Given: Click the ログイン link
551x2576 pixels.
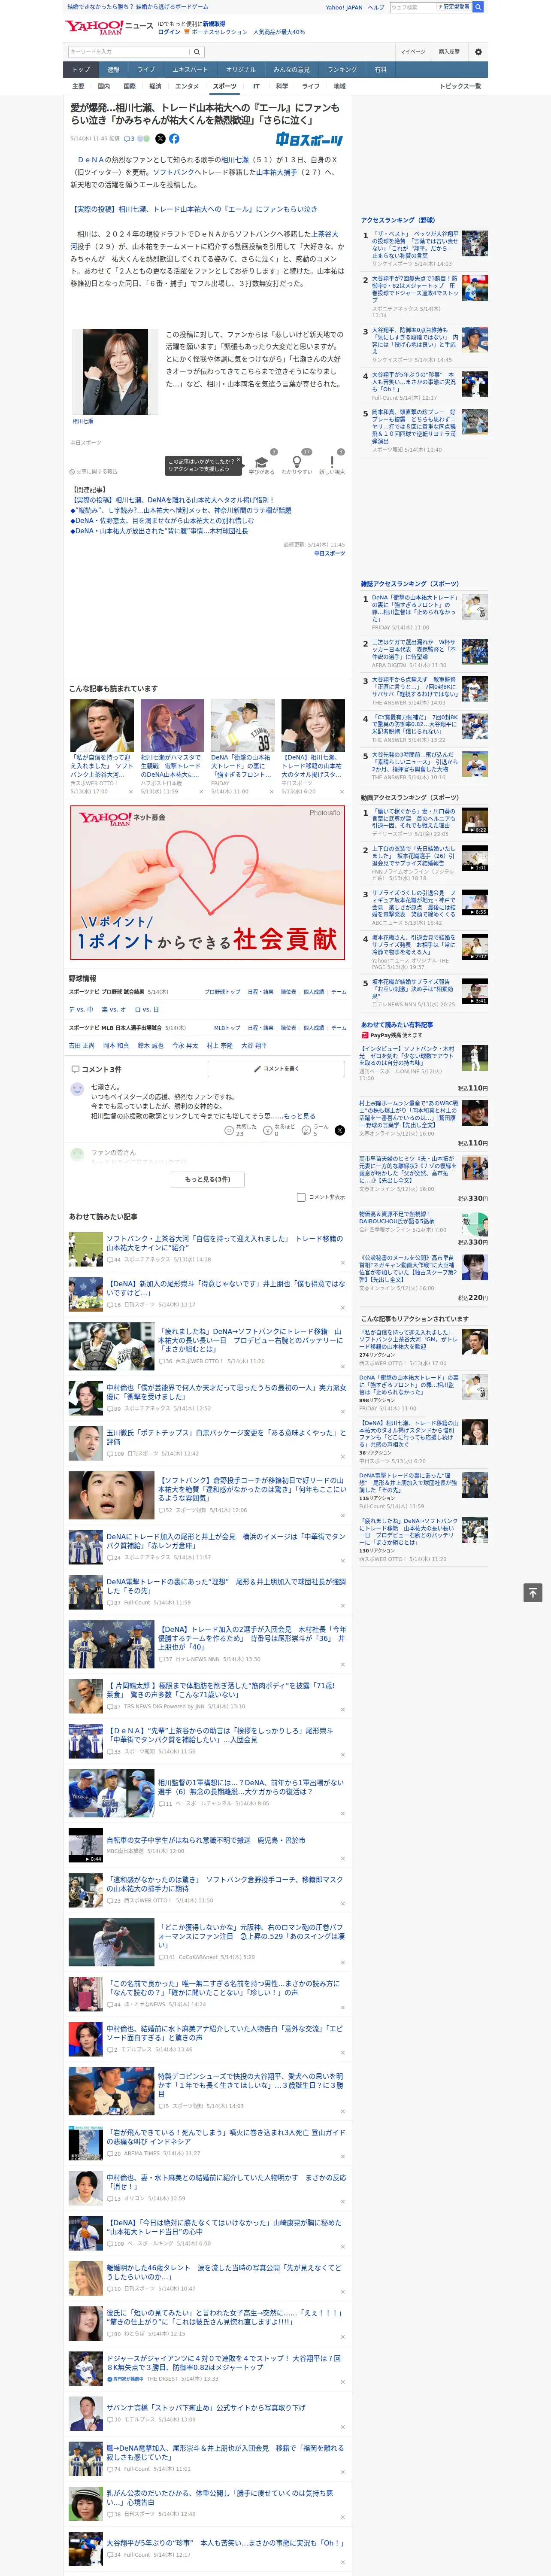Looking at the screenshot, I should (169, 32).
